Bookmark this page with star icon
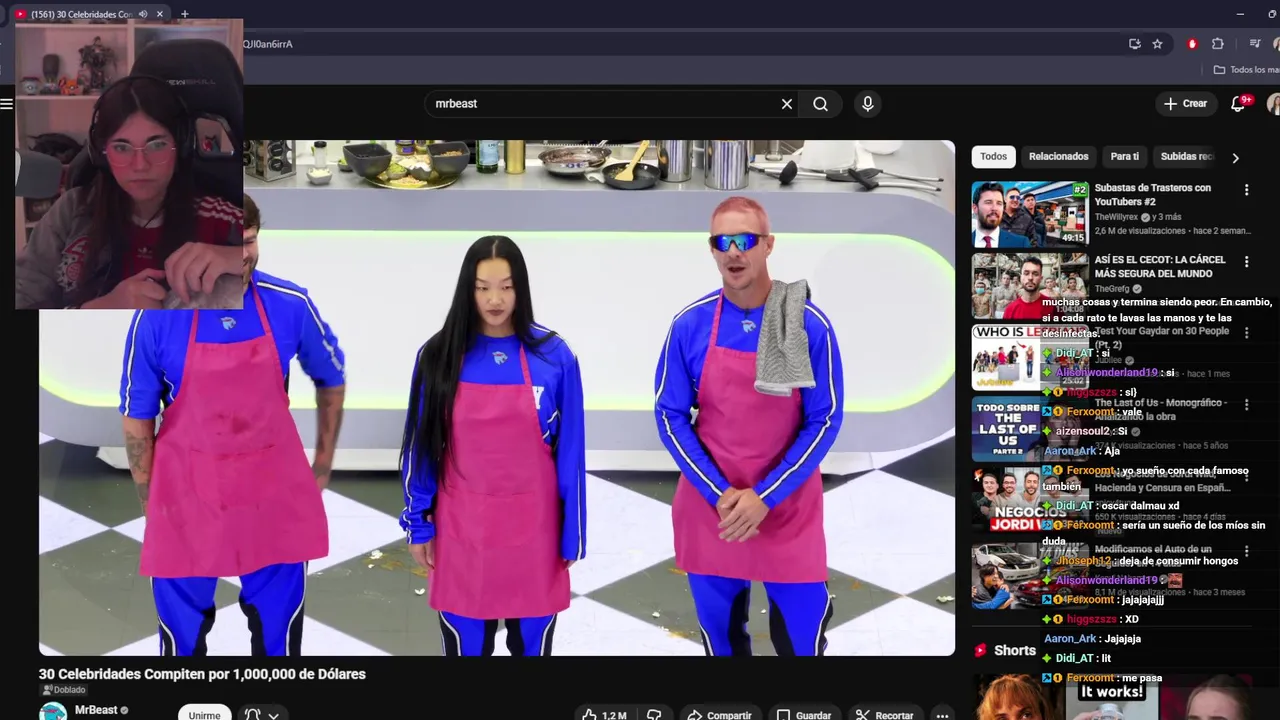This screenshot has height=720, width=1280. [1157, 44]
